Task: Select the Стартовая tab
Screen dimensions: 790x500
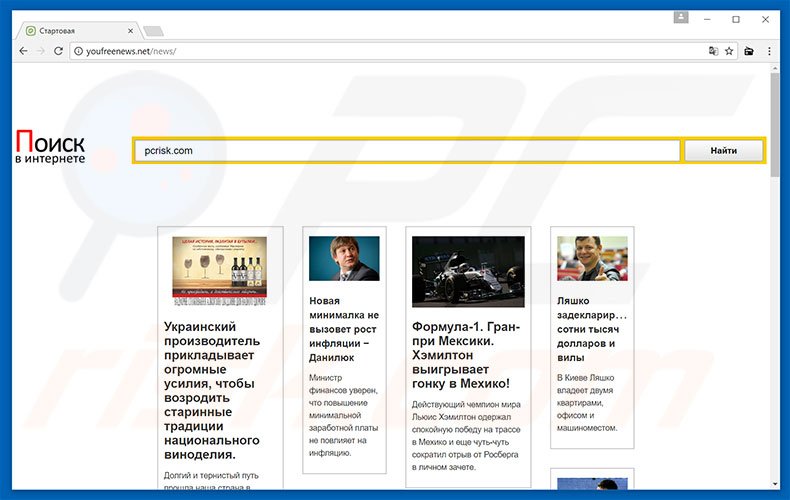Action: click(78, 31)
